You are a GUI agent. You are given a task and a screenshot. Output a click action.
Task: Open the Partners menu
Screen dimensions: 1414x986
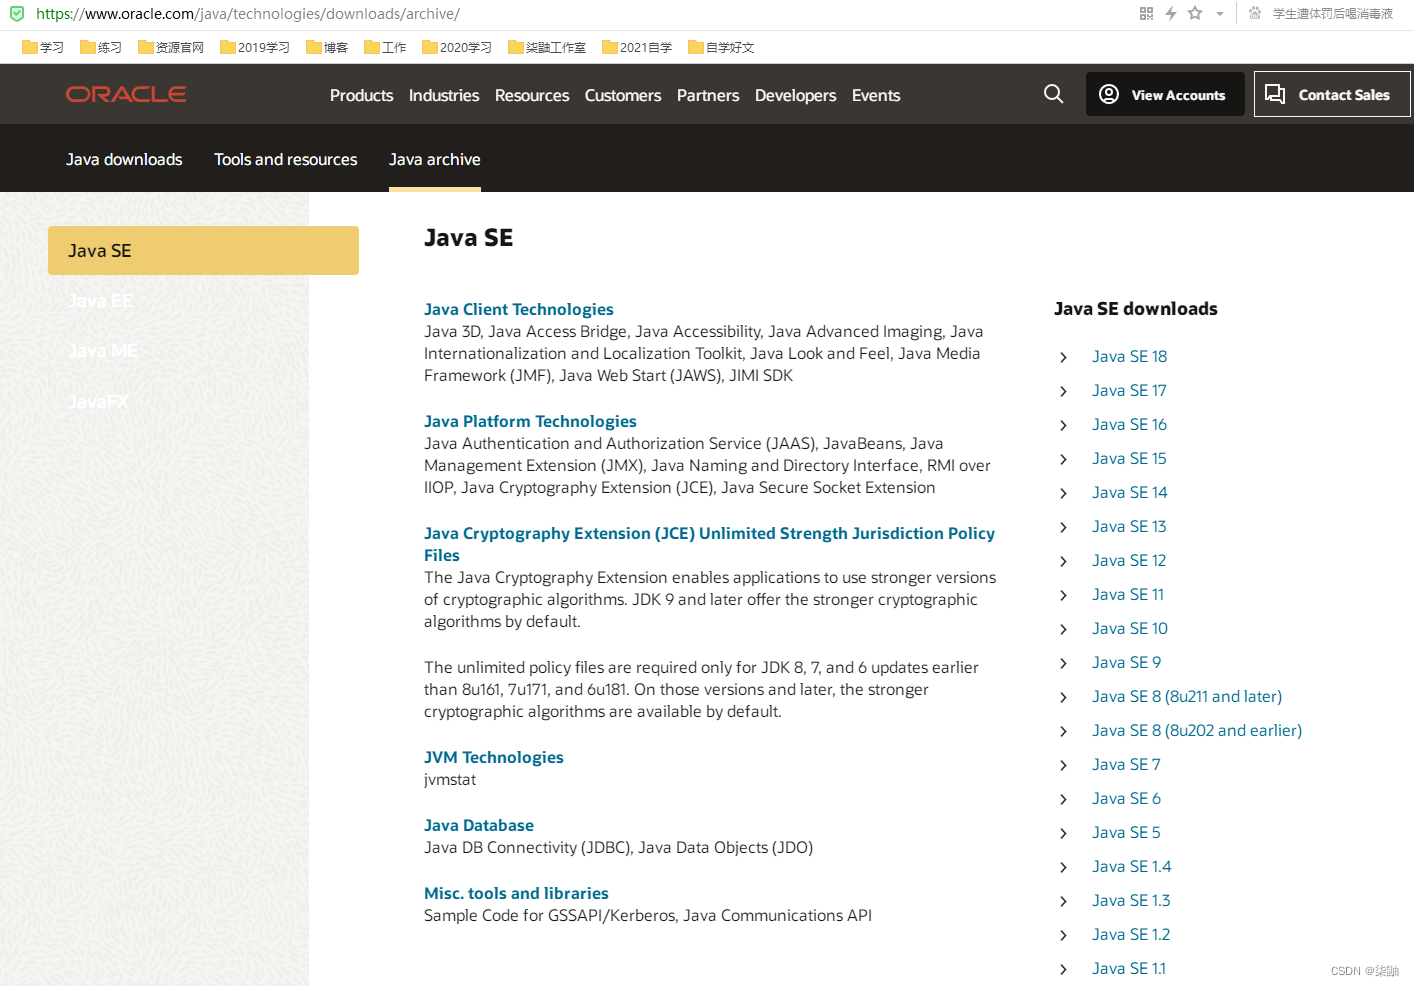(708, 95)
